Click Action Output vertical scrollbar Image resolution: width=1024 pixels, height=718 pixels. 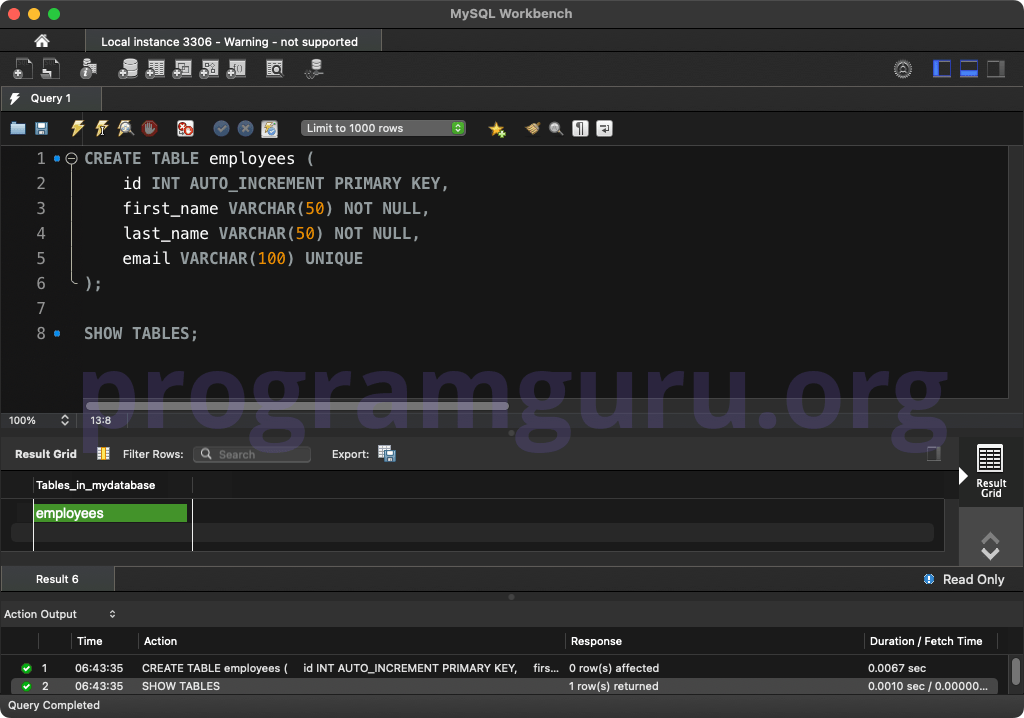click(x=1016, y=671)
